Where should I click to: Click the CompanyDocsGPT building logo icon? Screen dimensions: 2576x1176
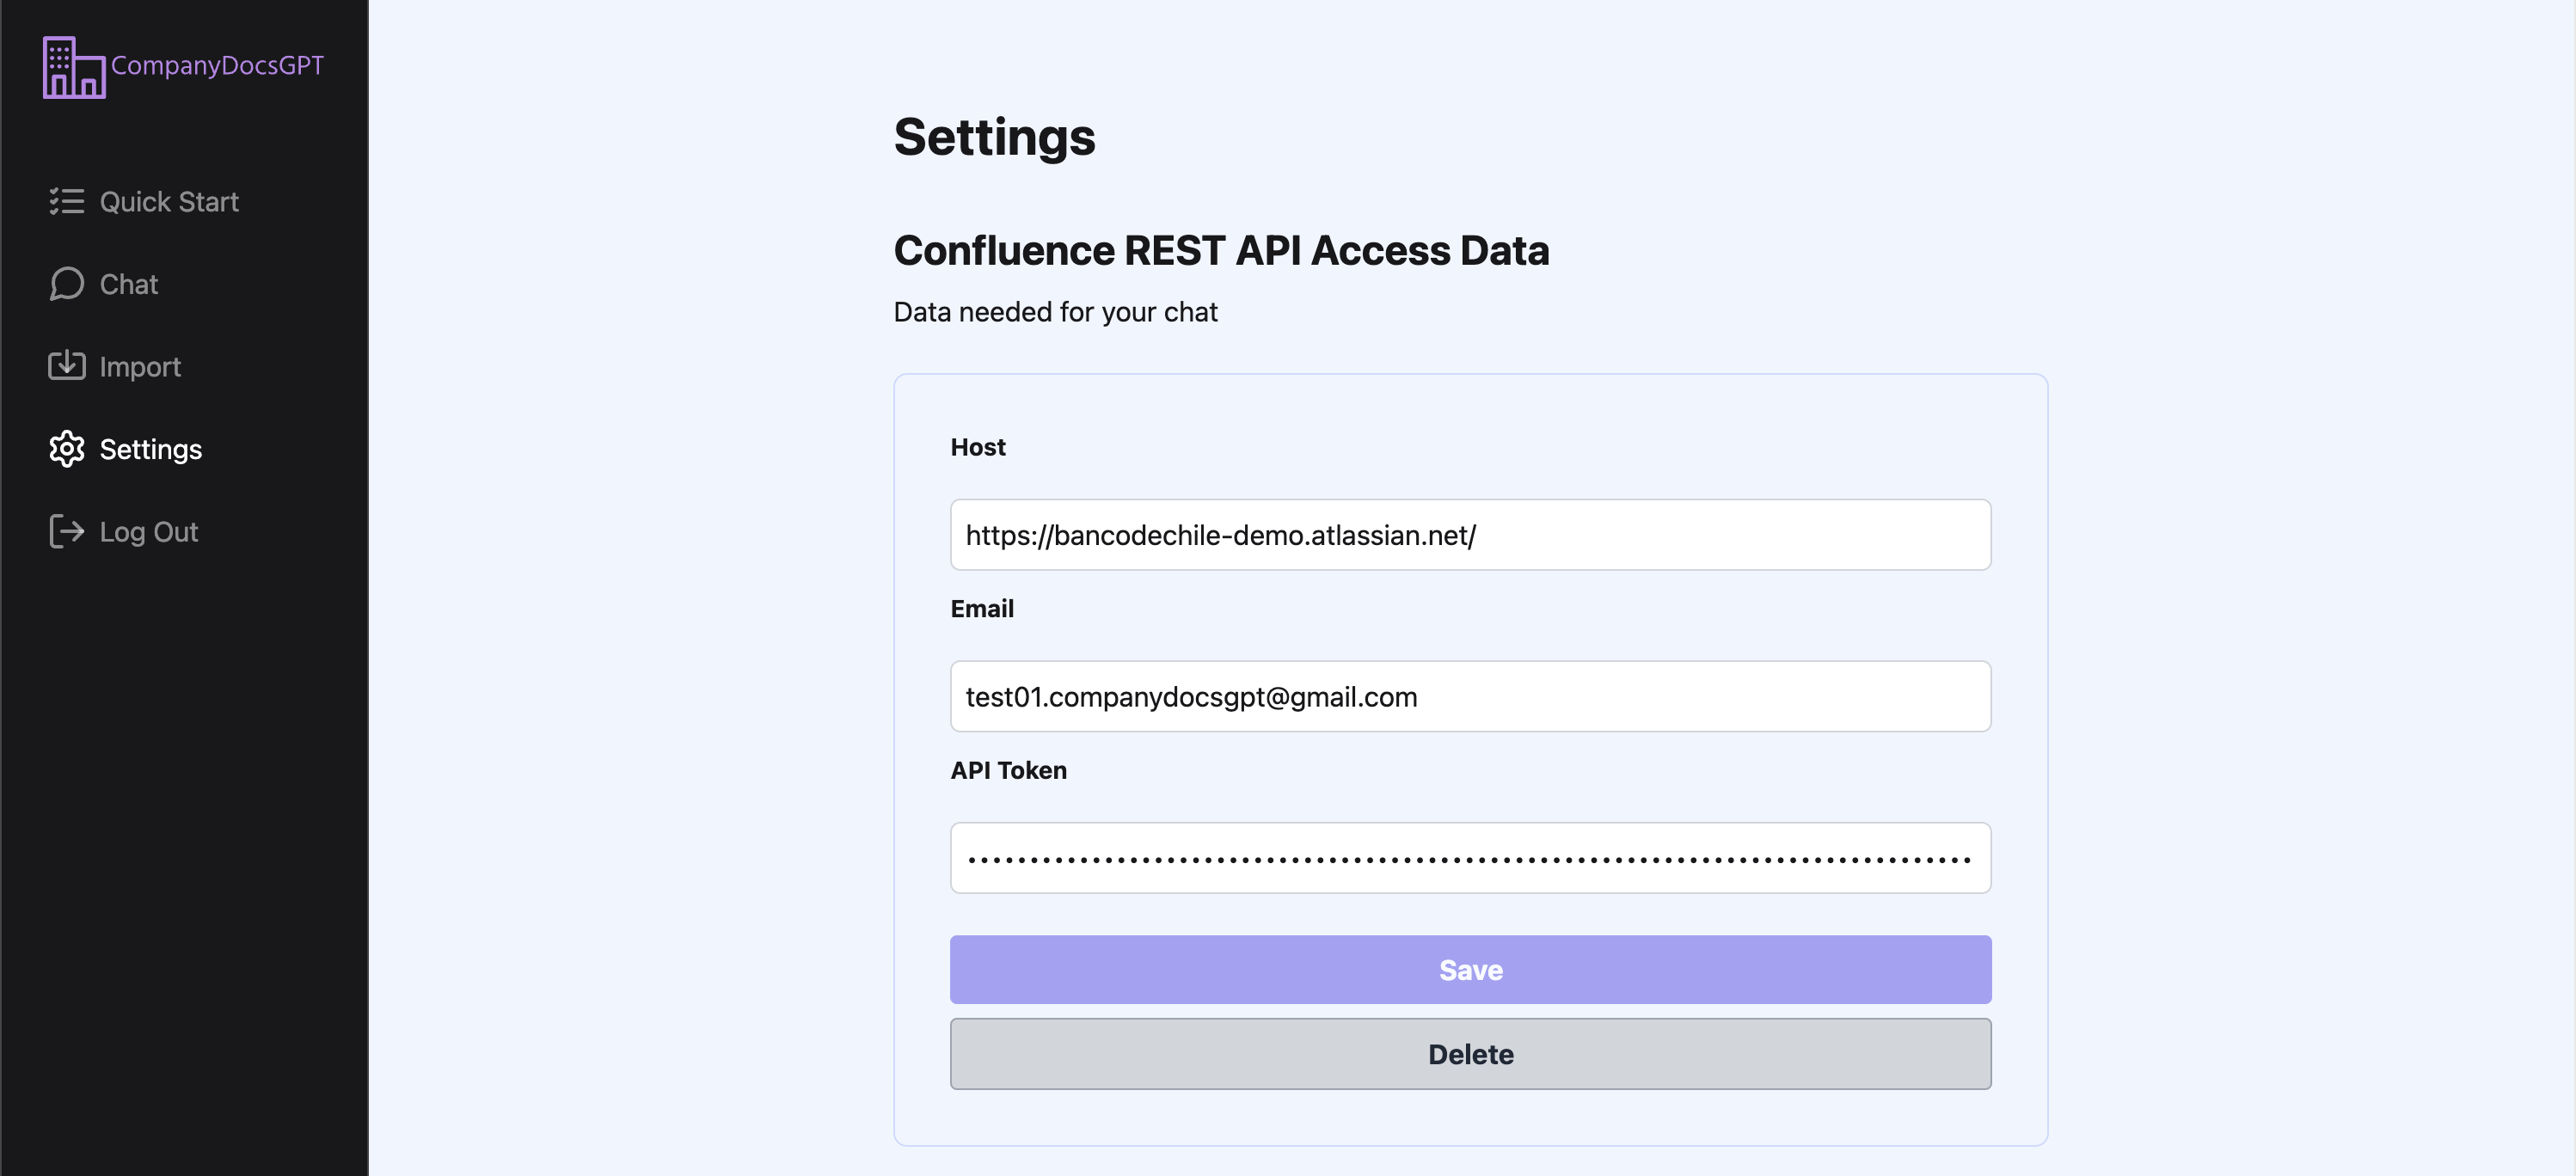(x=73, y=67)
